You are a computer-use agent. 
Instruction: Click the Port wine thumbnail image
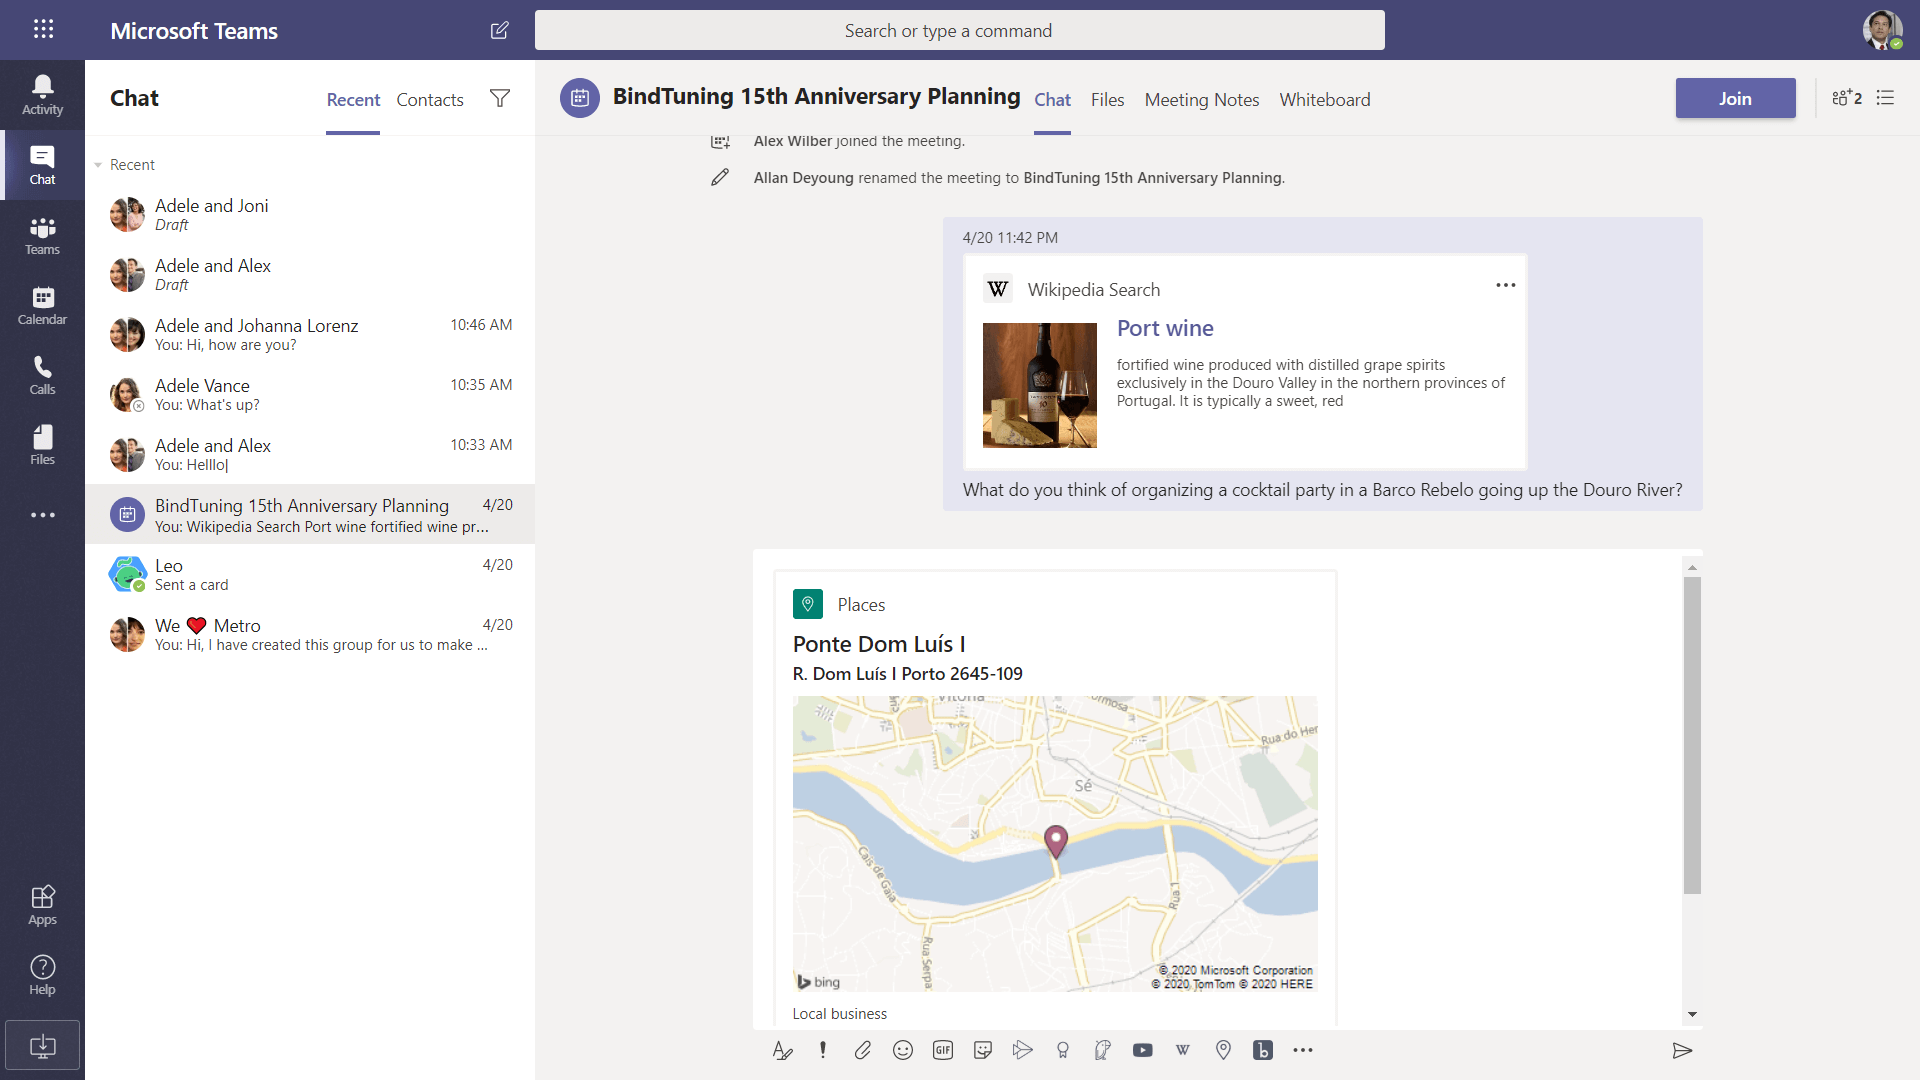coord(1039,385)
